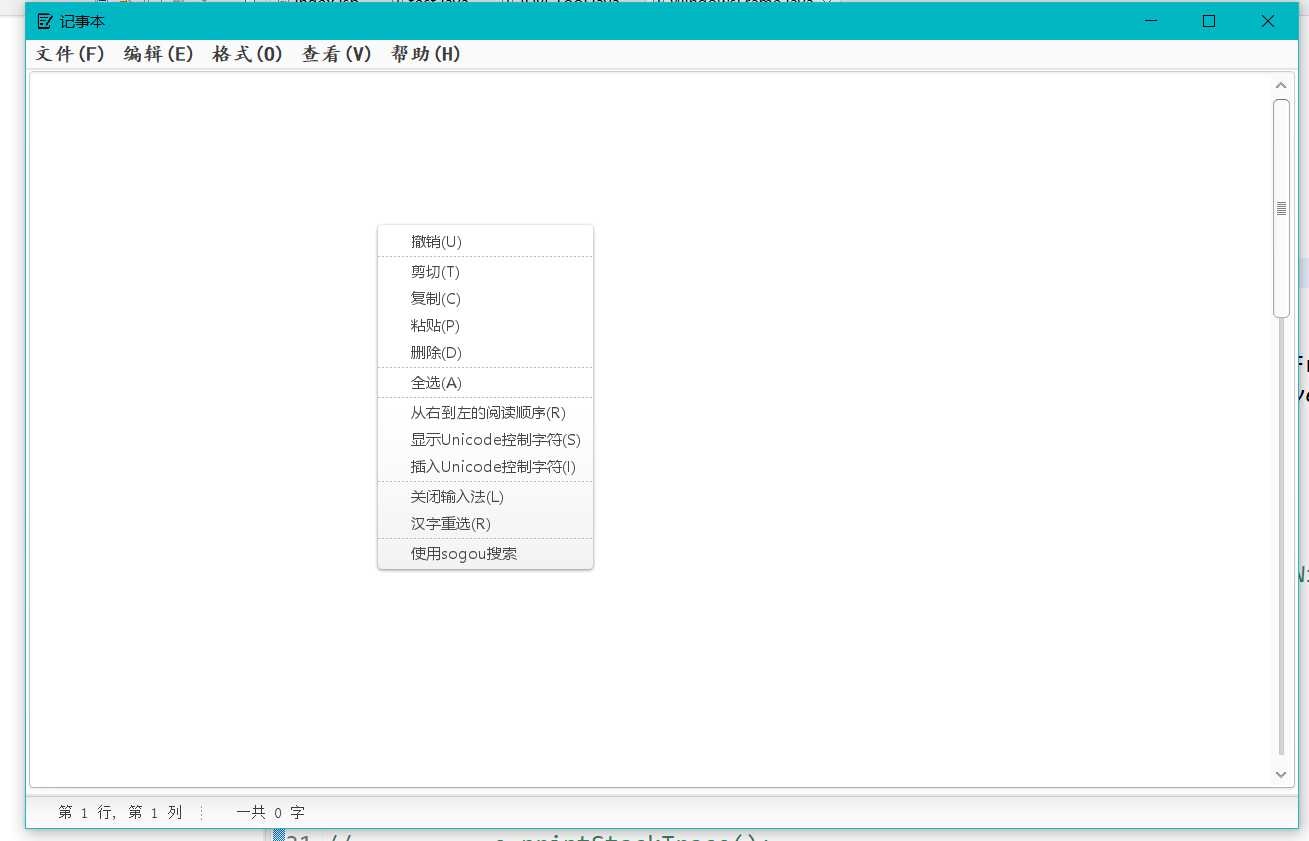Viewport: 1309px width, 841px height.
Task: Select 使用sogou搜索 entry
Action: point(485,554)
